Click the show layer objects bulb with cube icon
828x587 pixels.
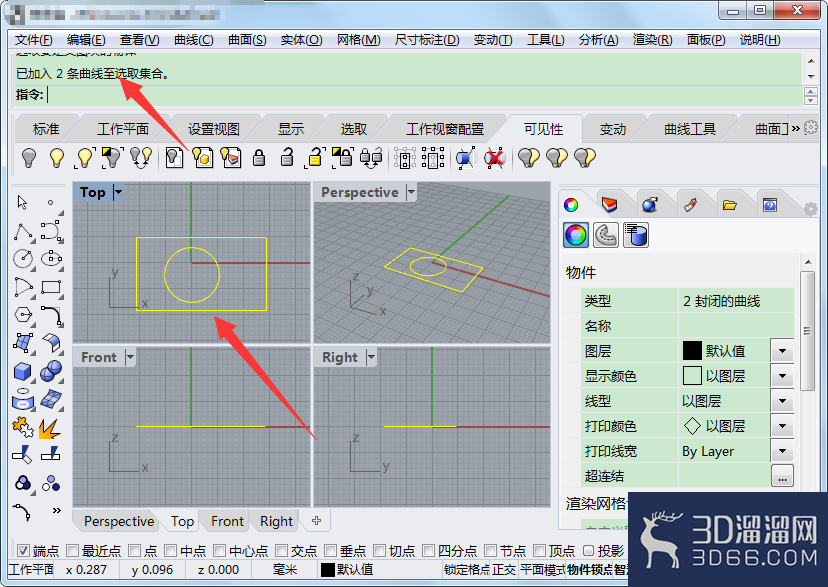(203, 158)
